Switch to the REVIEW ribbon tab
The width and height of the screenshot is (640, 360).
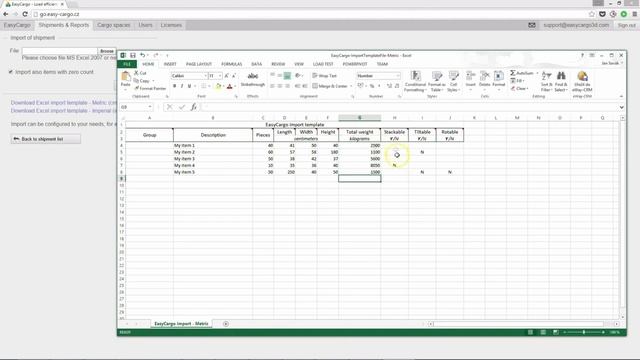278,64
